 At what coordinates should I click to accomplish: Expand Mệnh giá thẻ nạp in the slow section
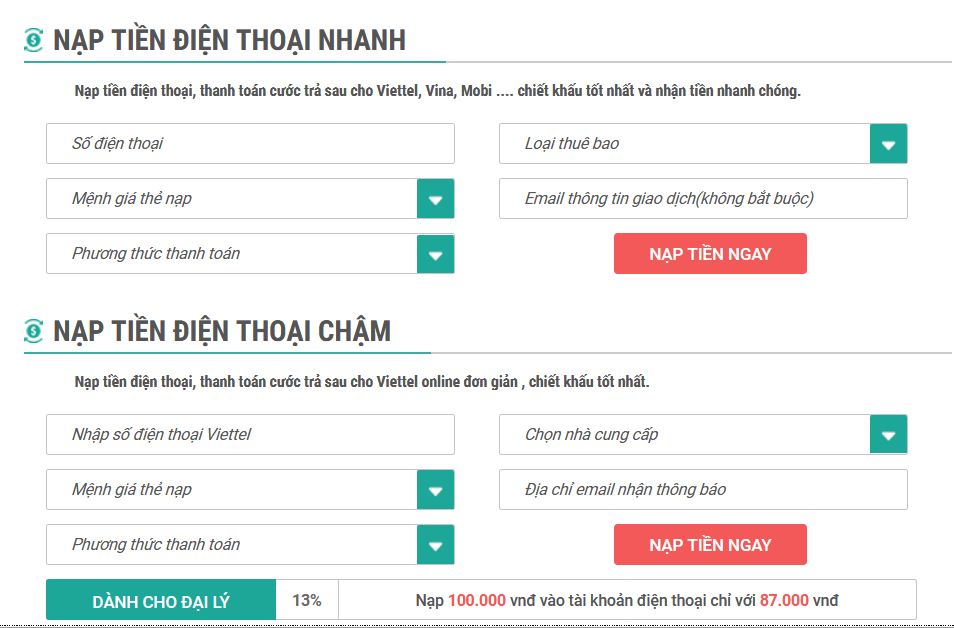tap(435, 489)
